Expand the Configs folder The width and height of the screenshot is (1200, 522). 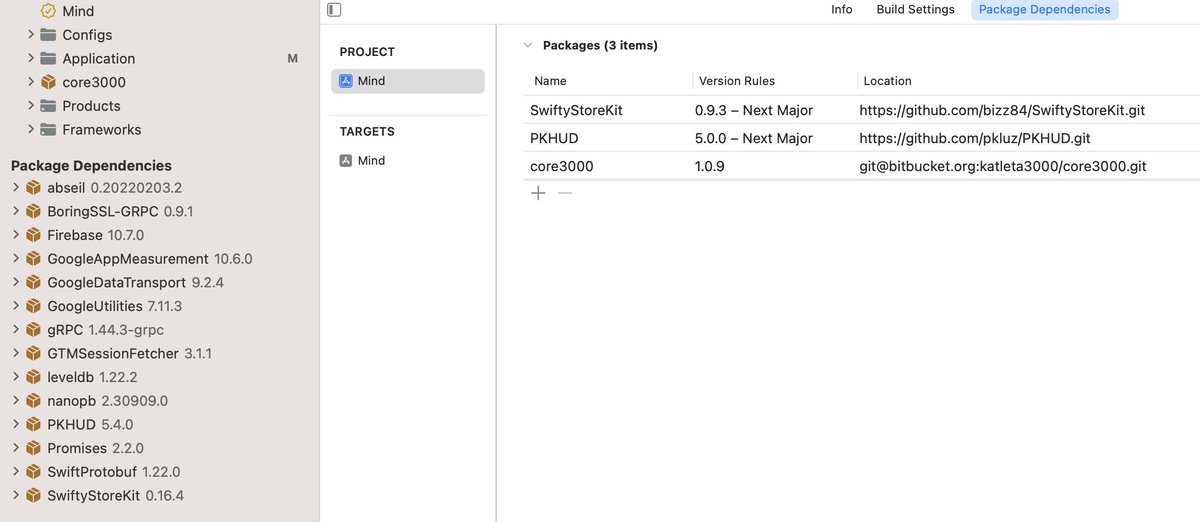pos(31,35)
